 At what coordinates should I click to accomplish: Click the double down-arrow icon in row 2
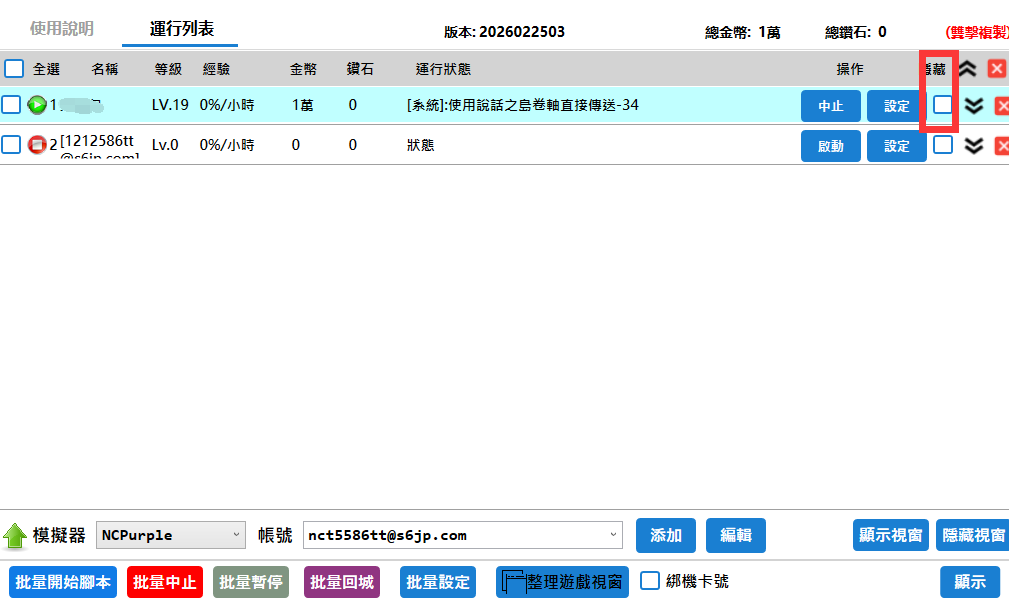point(974,146)
